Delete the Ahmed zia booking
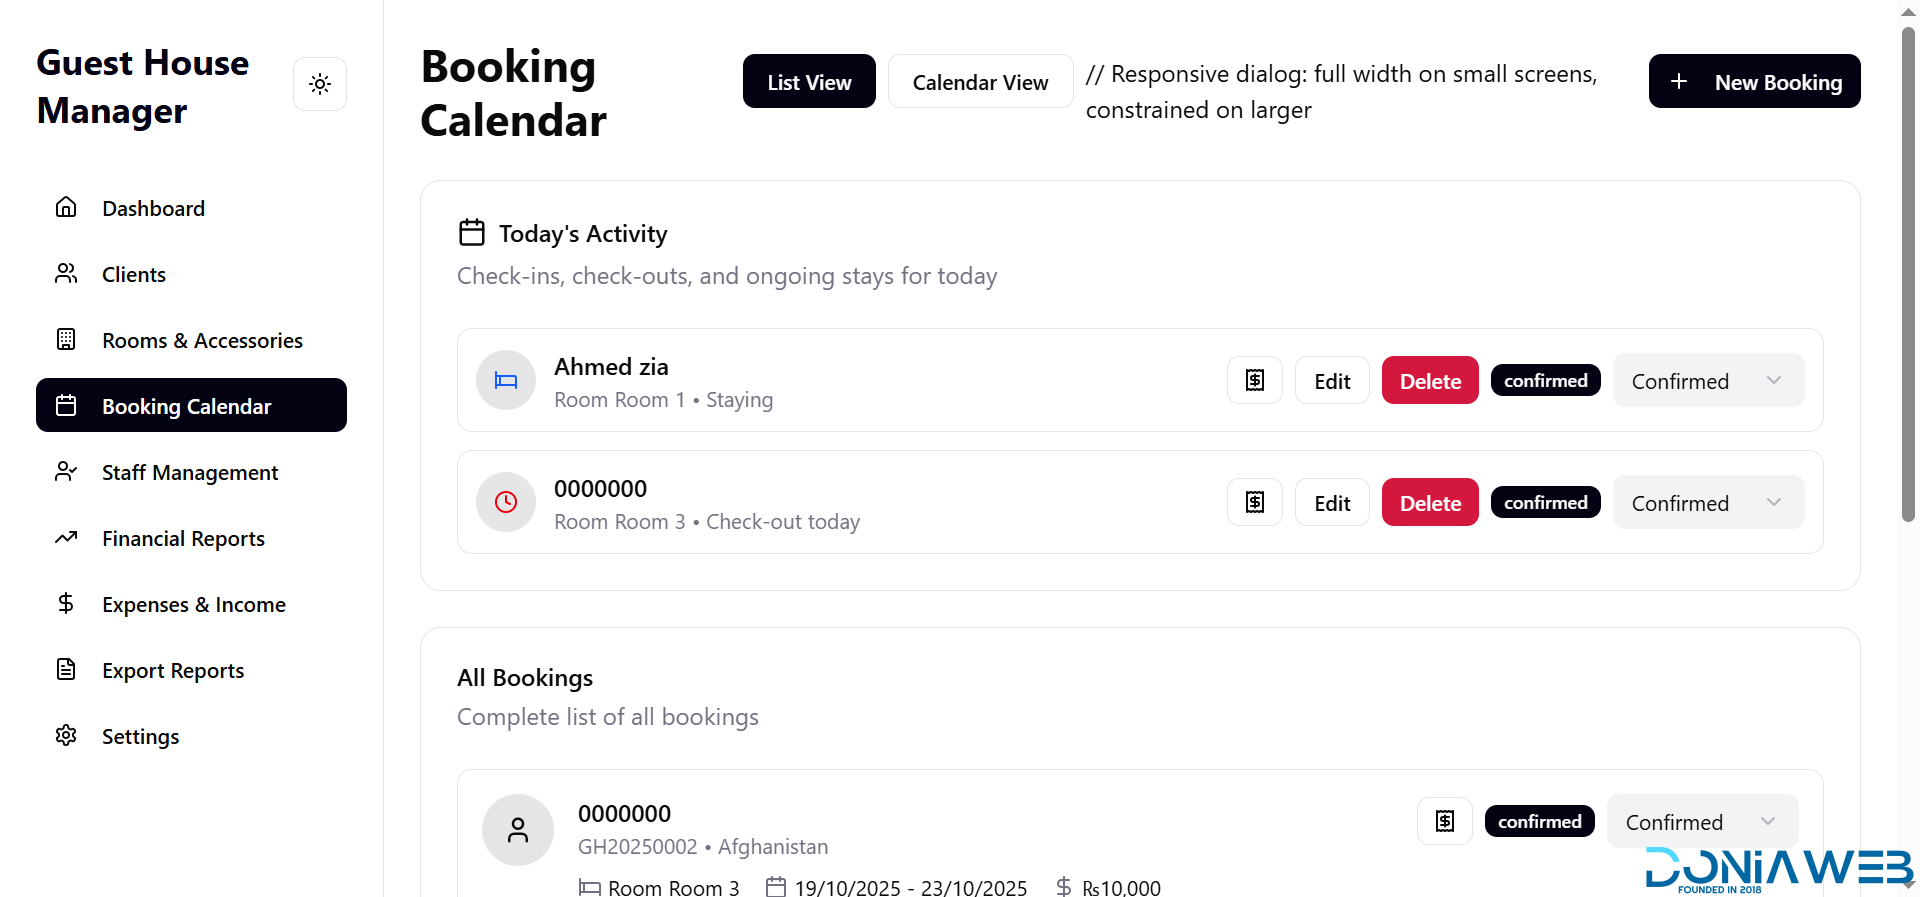The width and height of the screenshot is (1920, 897). point(1430,381)
